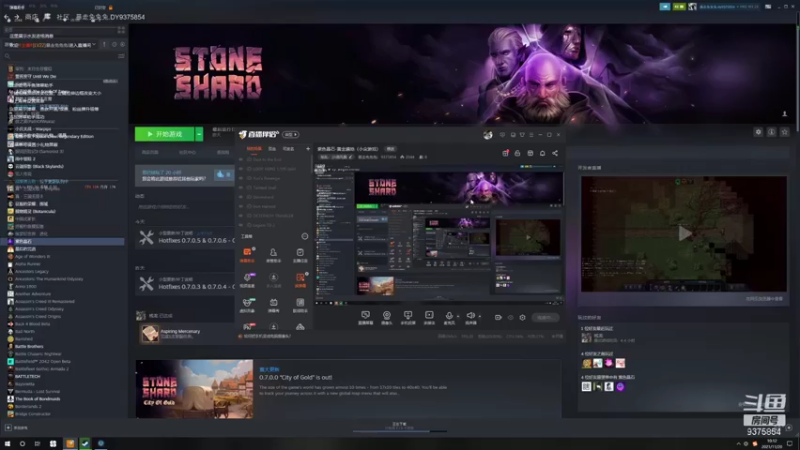This screenshot has height=450, width=800.
Task: Play the developer broadcast video thumbnail
Action: tap(684, 234)
